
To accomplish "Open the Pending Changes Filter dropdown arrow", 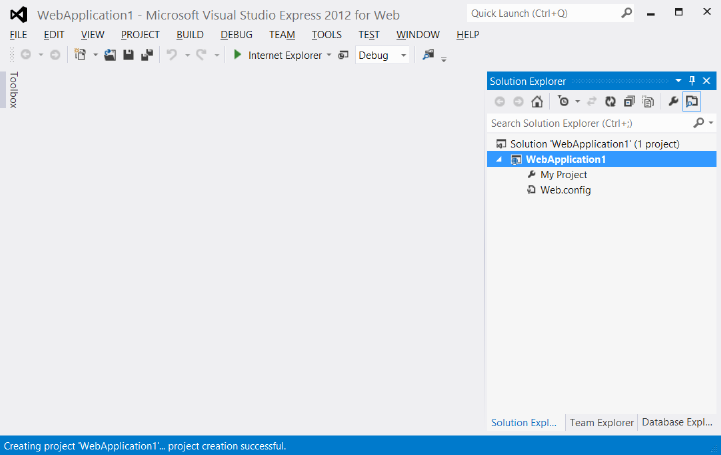I will (x=578, y=102).
